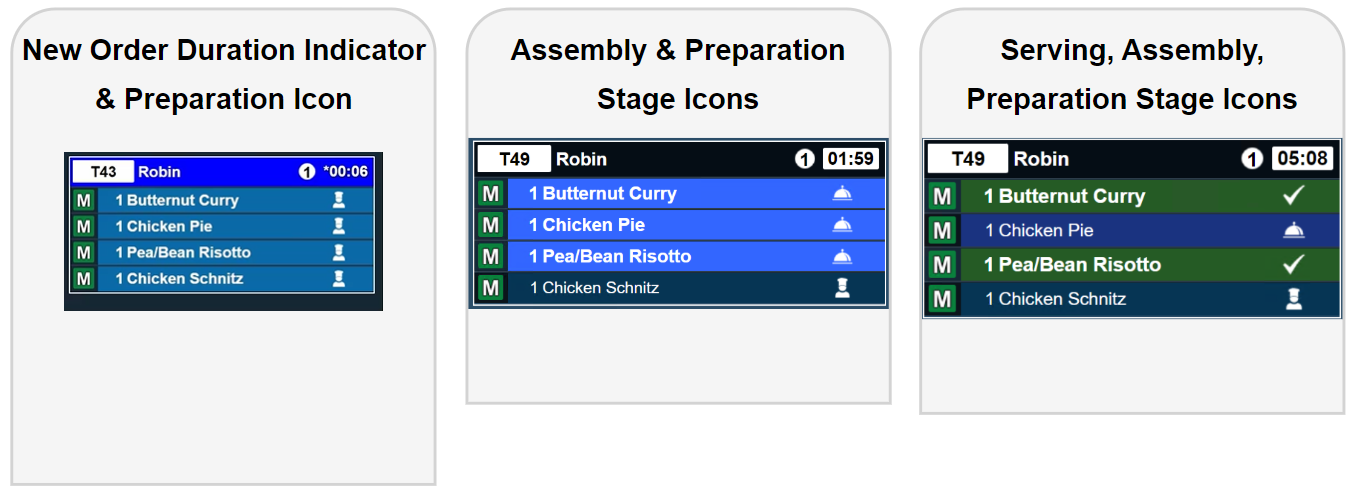Click the 01:59 timer on middle T49 ticket

pos(850,159)
